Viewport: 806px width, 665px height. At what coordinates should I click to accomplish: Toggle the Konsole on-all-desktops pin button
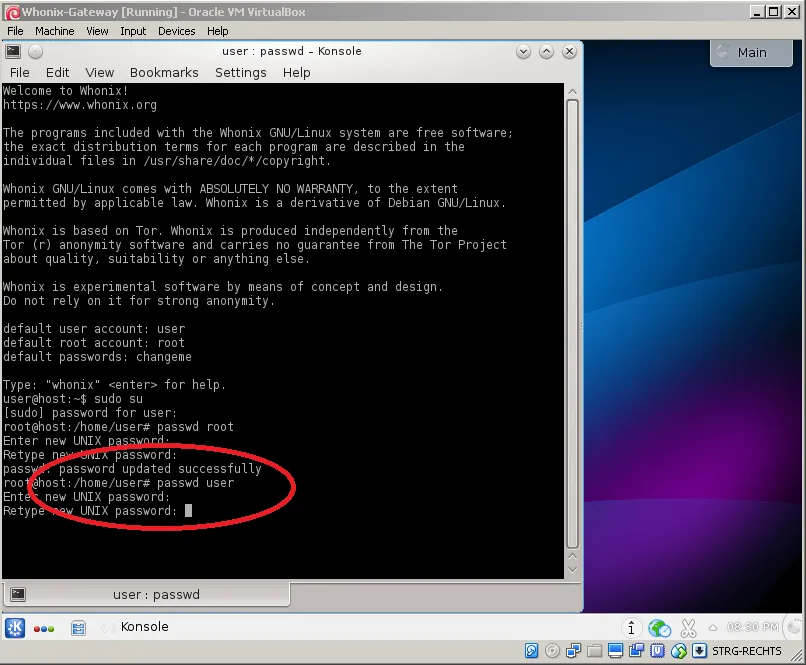click(35, 51)
